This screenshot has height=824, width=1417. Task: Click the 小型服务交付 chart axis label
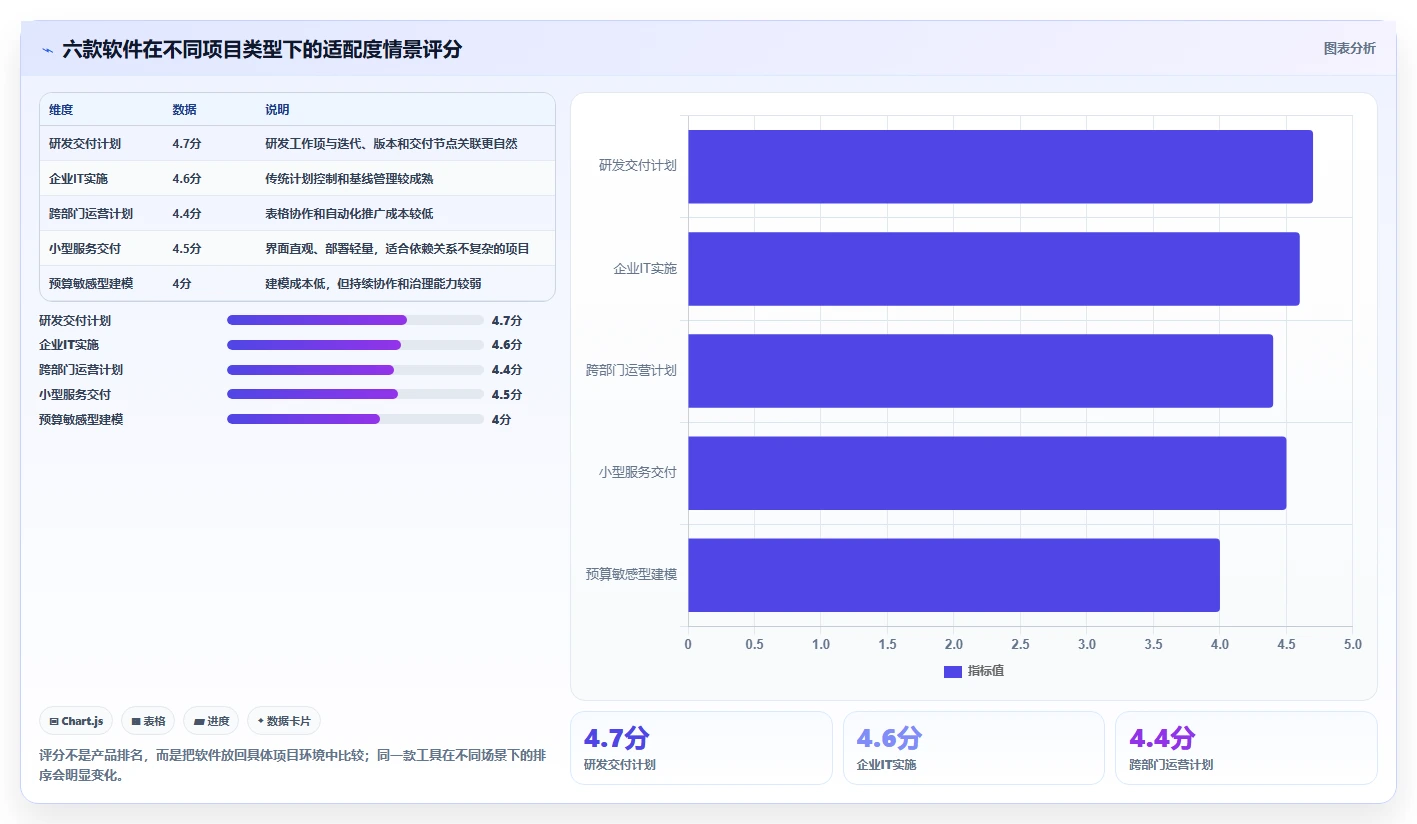tap(638, 473)
